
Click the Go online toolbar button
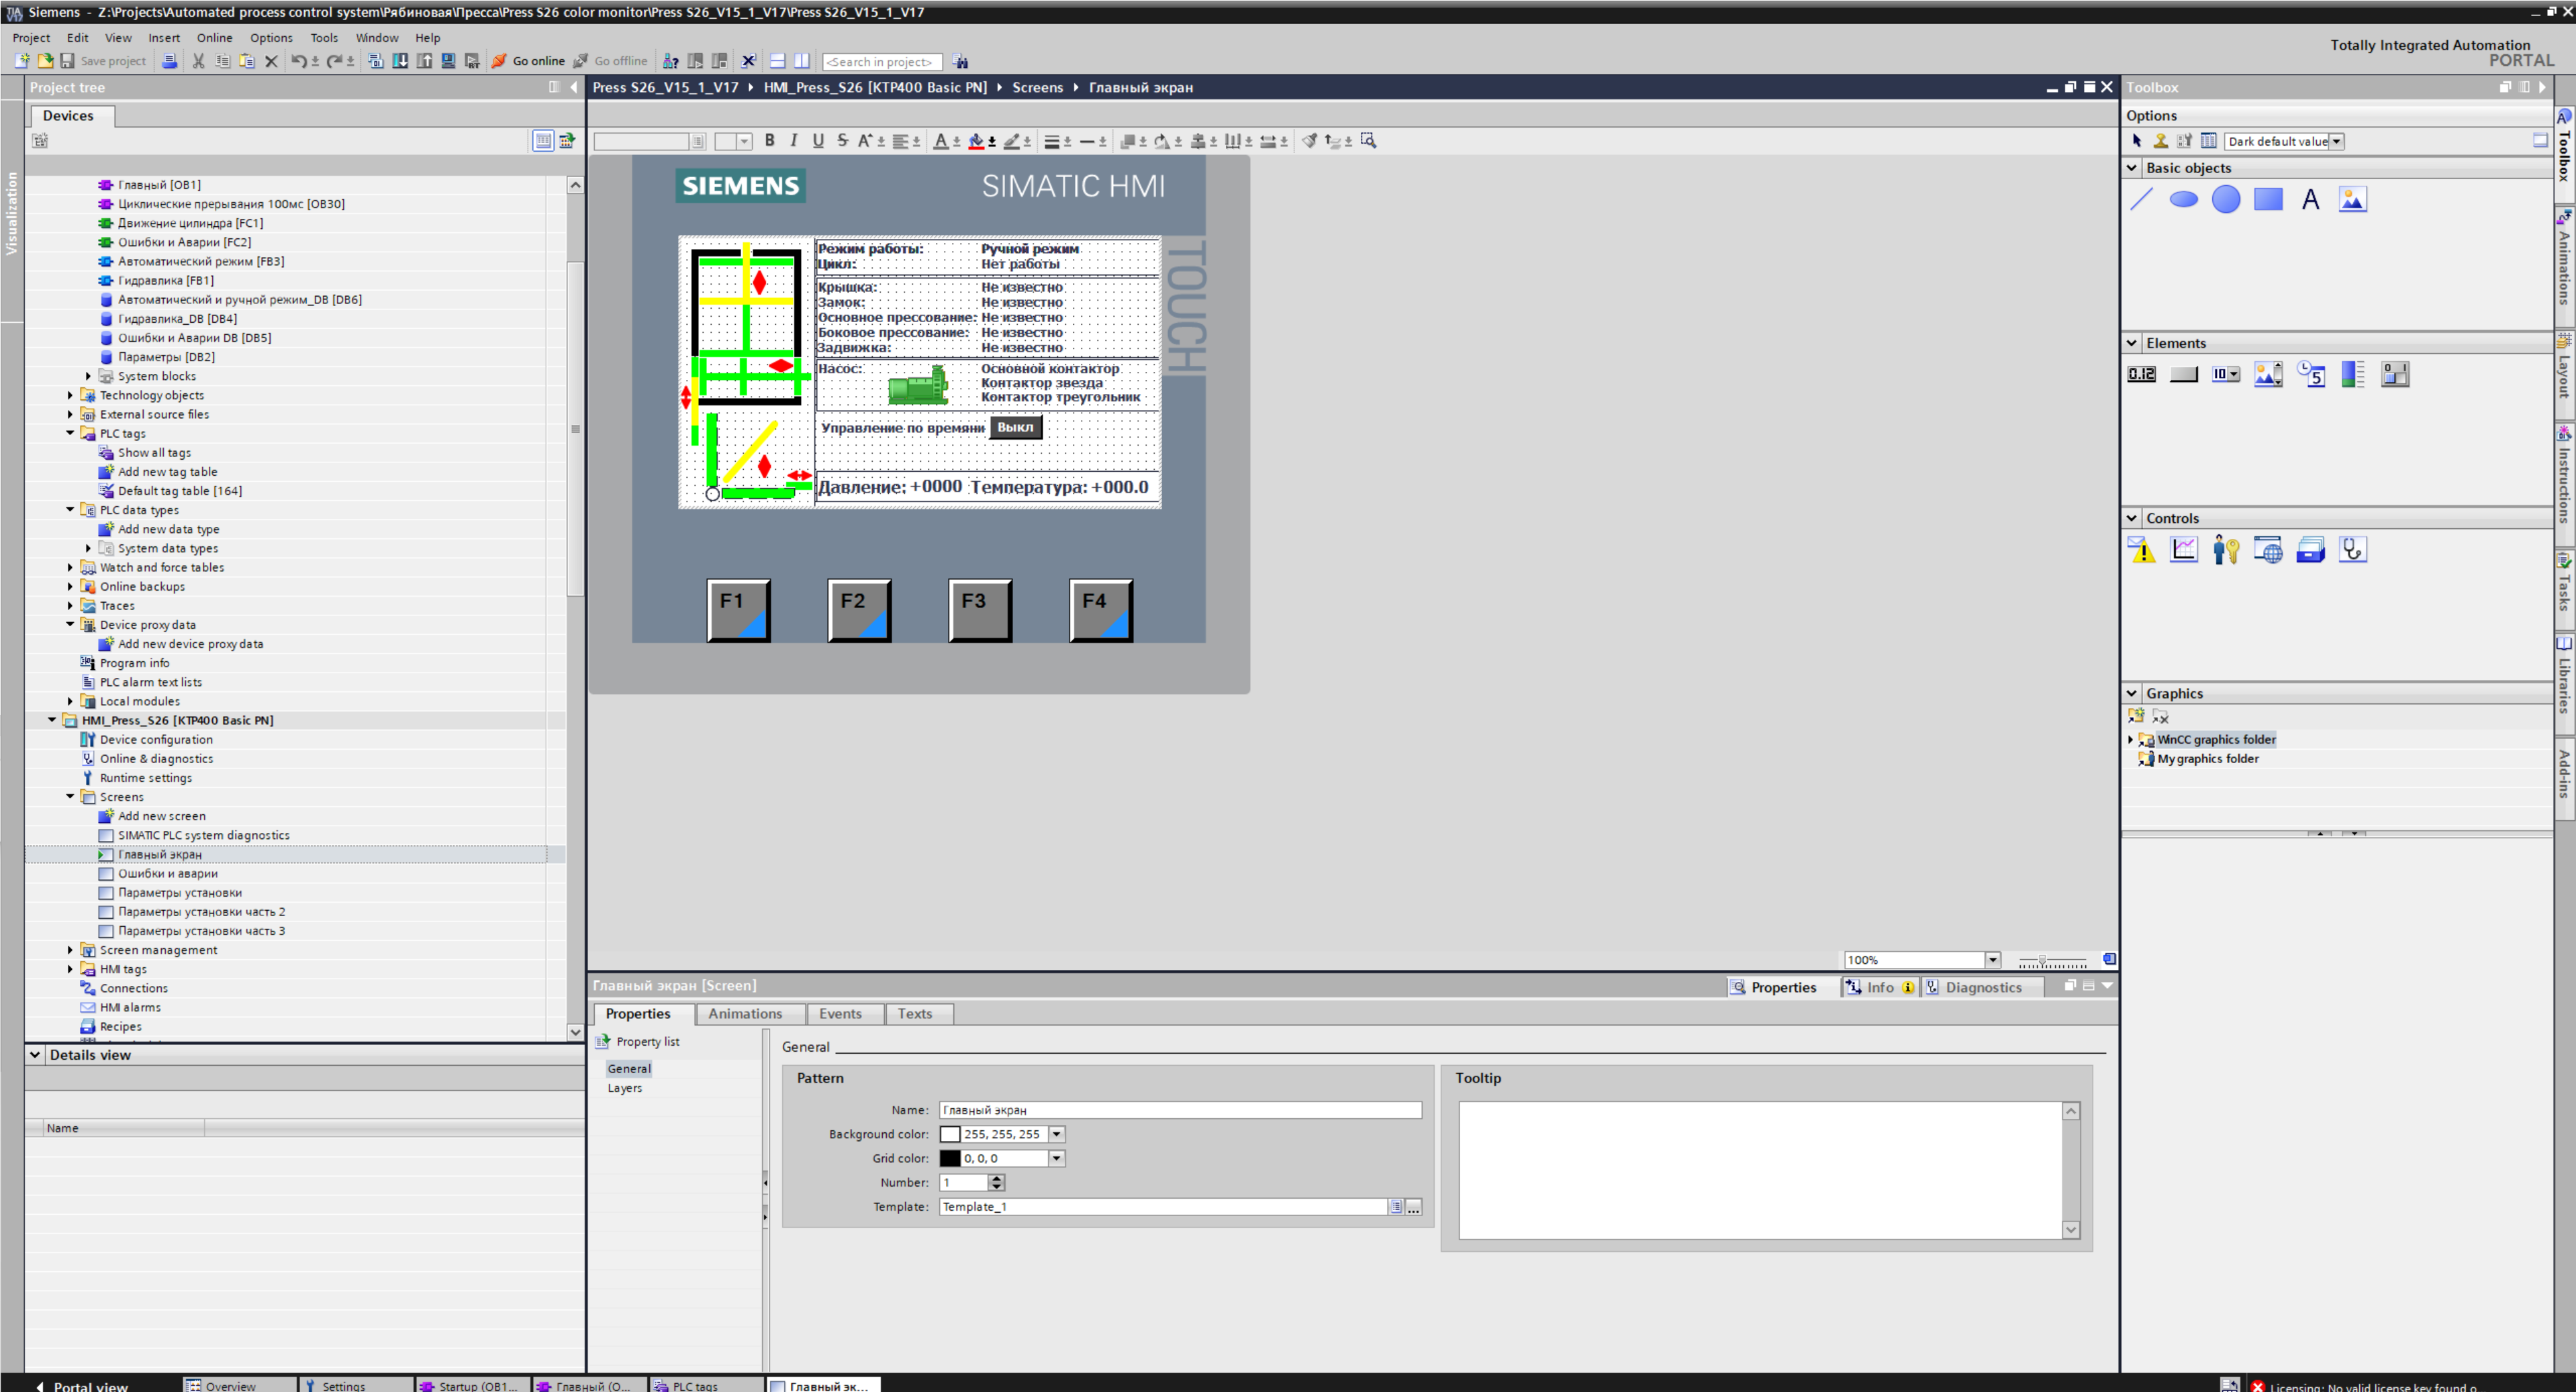coord(528,61)
